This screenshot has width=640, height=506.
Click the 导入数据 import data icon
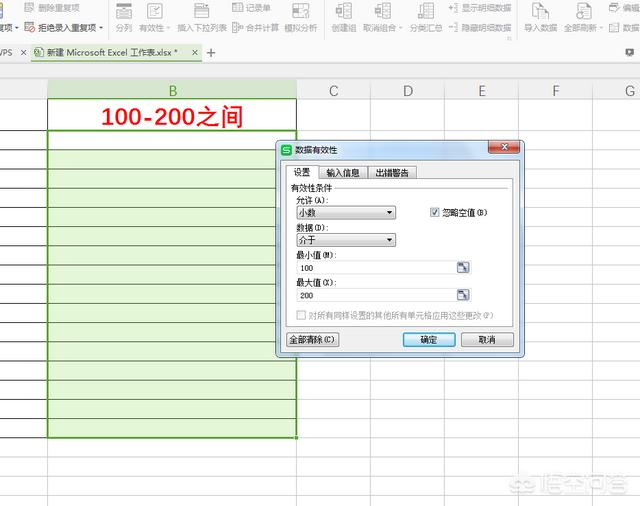540,11
